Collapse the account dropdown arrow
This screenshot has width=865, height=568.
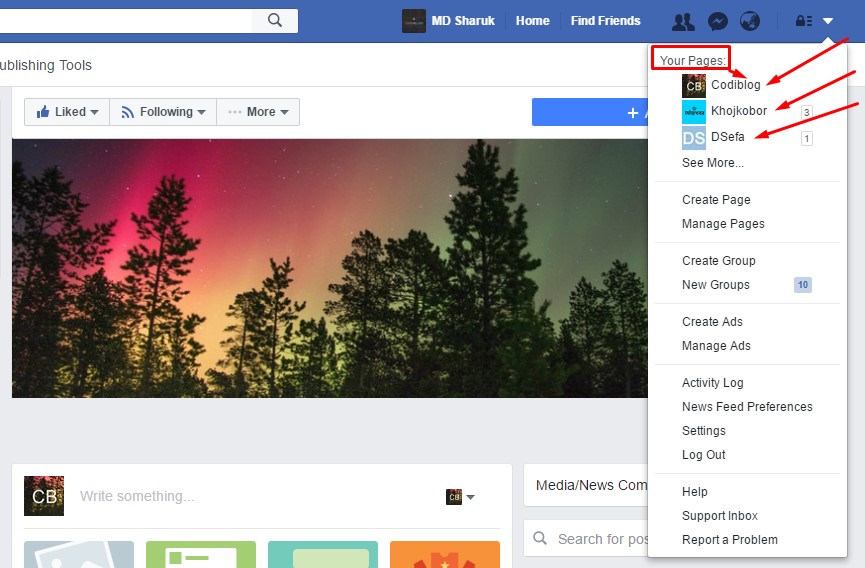point(827,21)
